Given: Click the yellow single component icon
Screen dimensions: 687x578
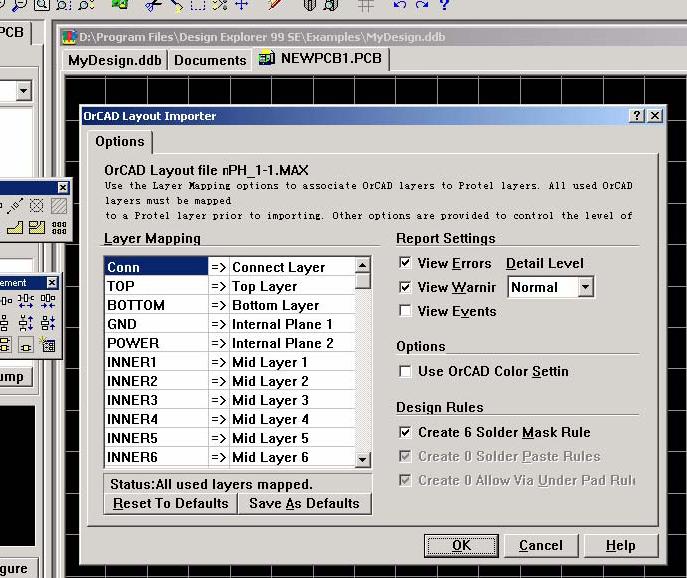Looking at the screenshot, I should click(26, 345).
